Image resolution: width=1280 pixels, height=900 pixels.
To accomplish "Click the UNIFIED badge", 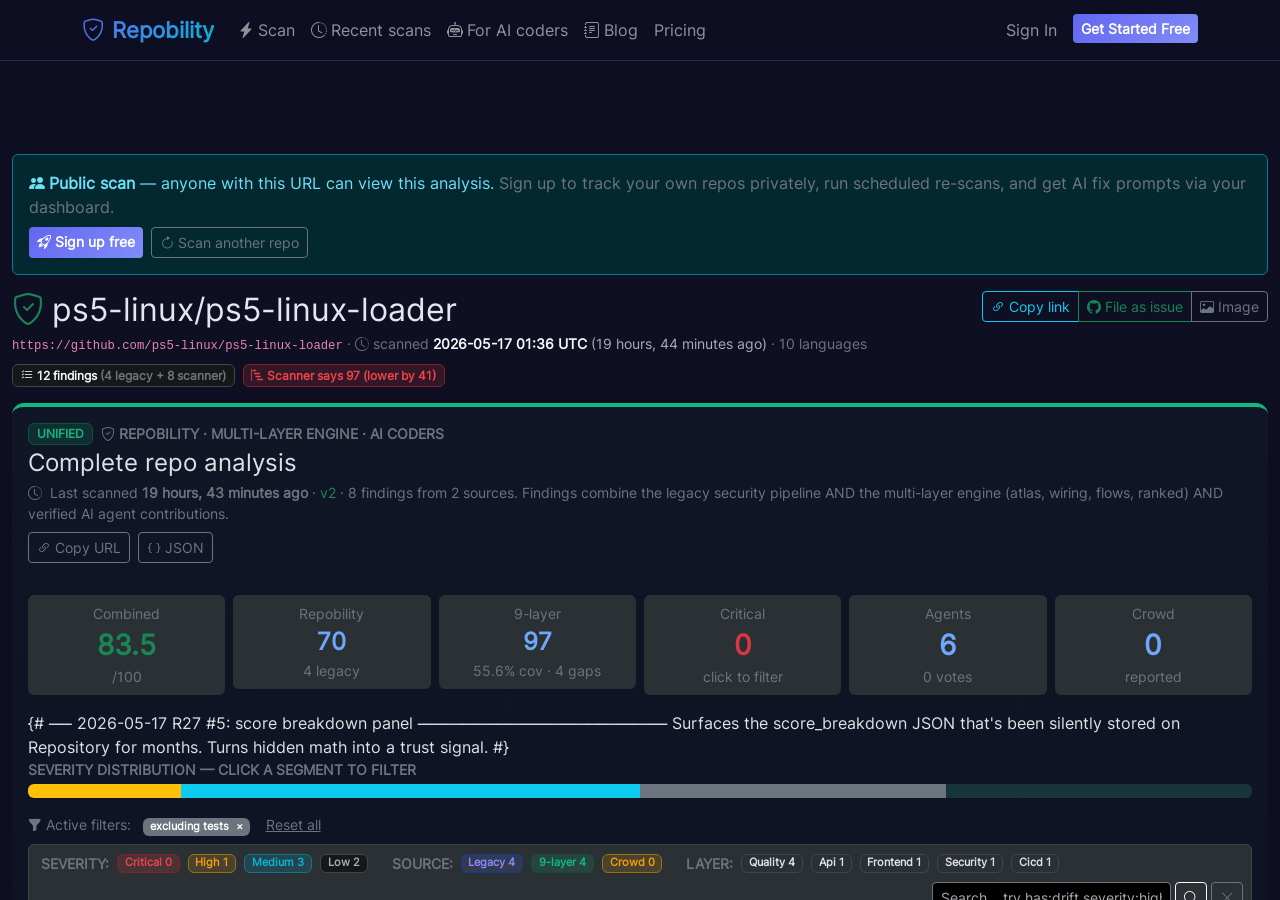I will [x=60, y=434].
